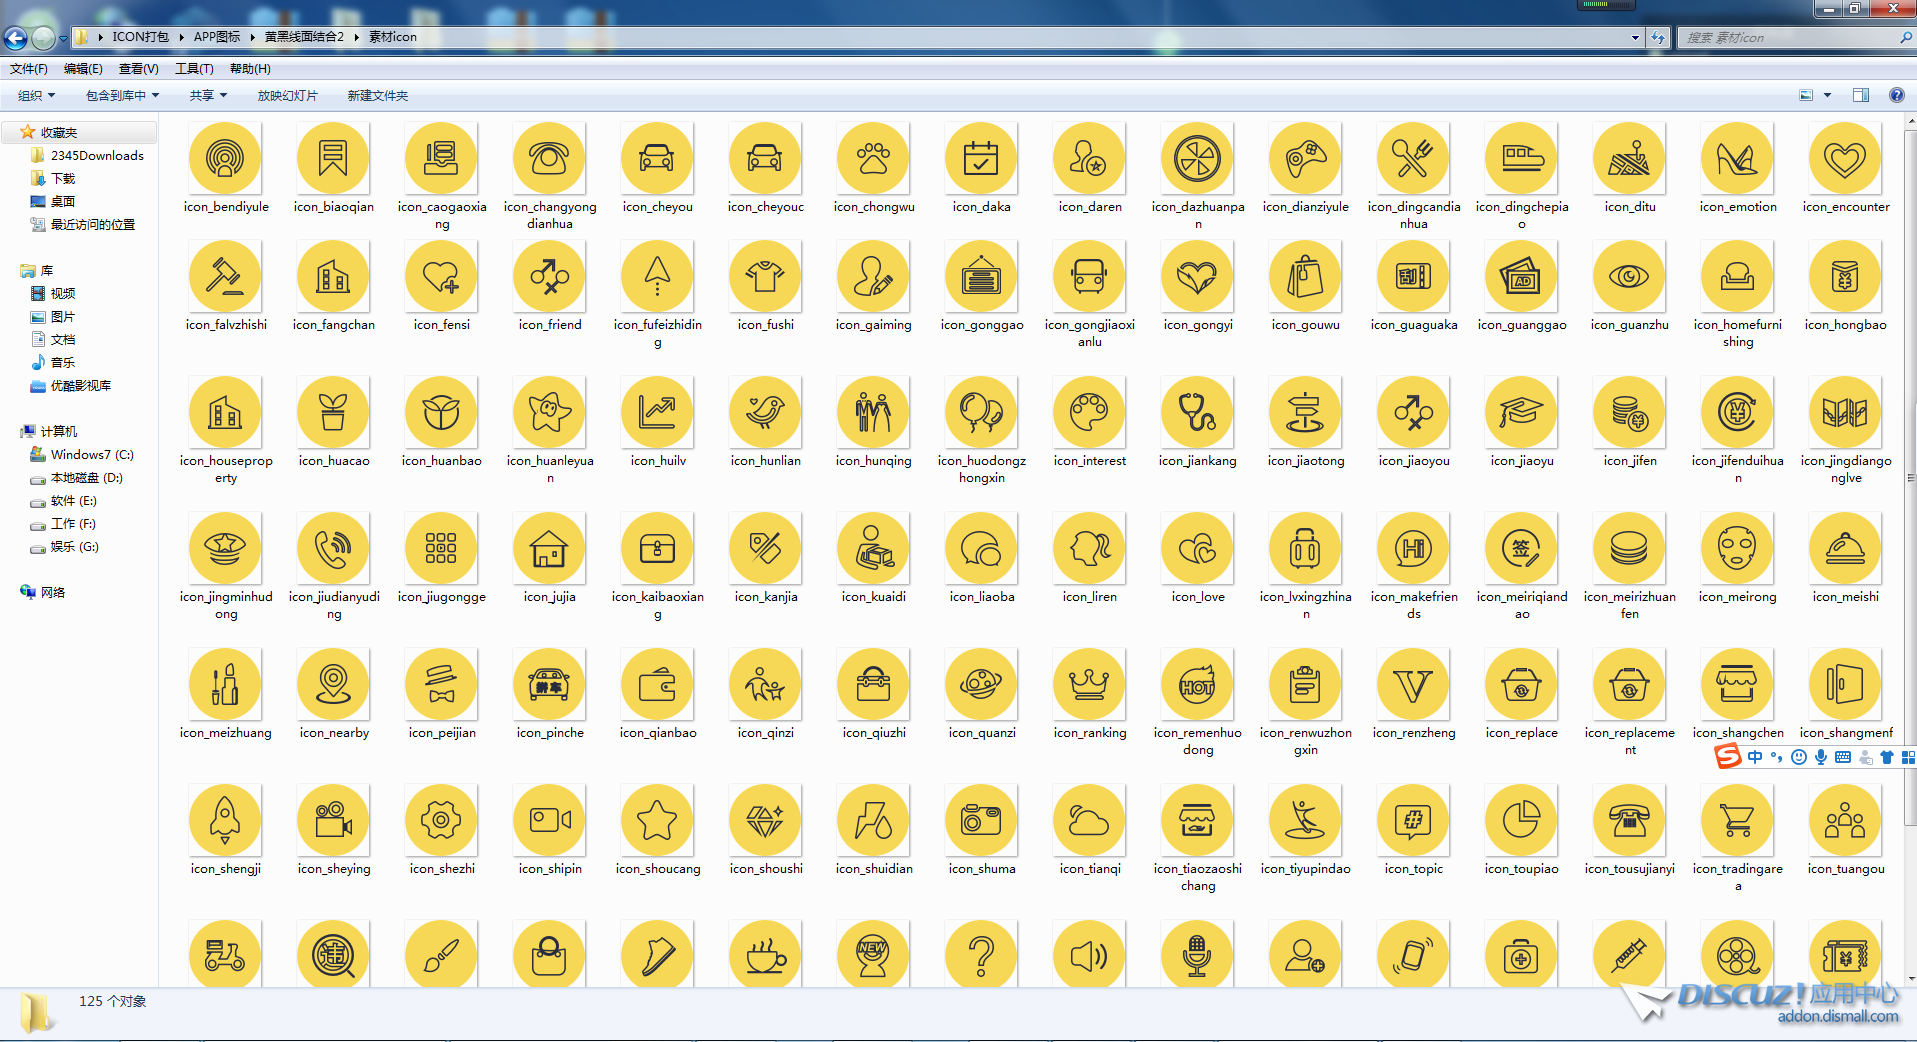Click the icon_shezhi gear icon file

441,821
